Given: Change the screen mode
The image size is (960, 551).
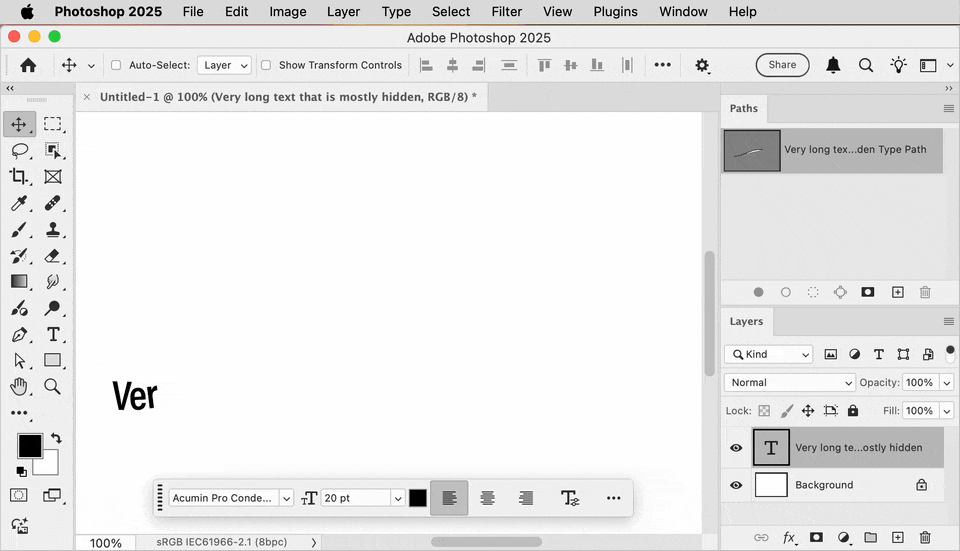Looking at the screenshot, I should click(x=52, y=495).
